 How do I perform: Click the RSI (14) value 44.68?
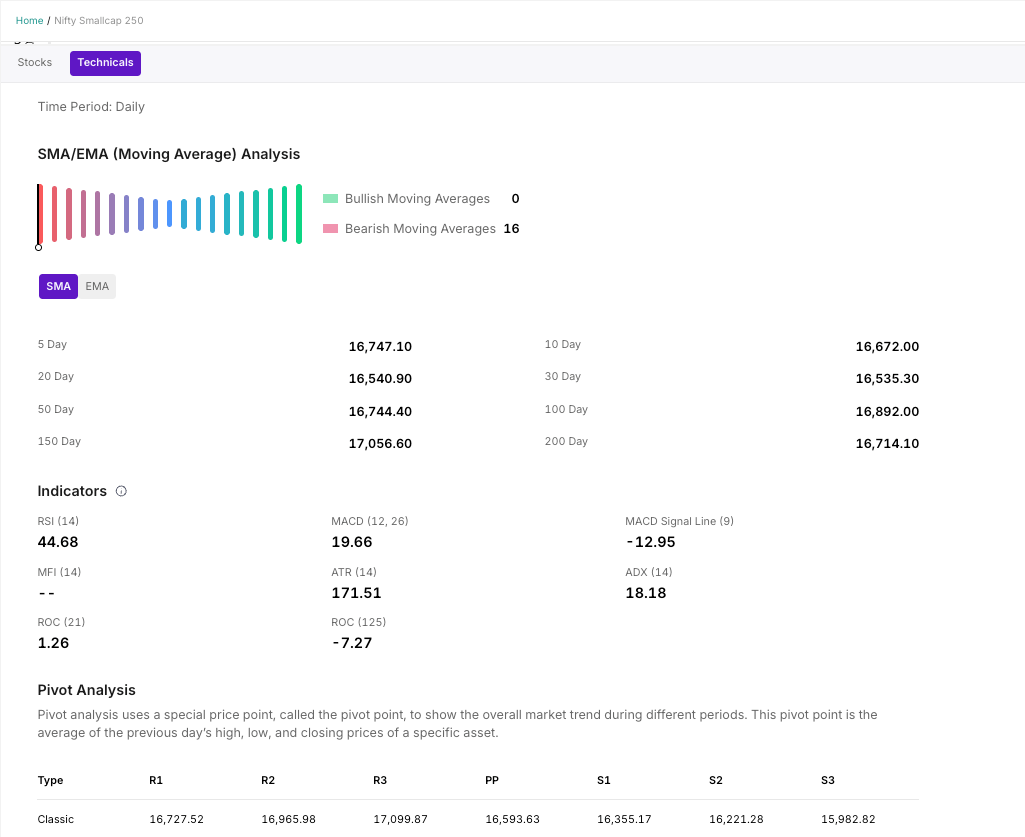point(58,542)
